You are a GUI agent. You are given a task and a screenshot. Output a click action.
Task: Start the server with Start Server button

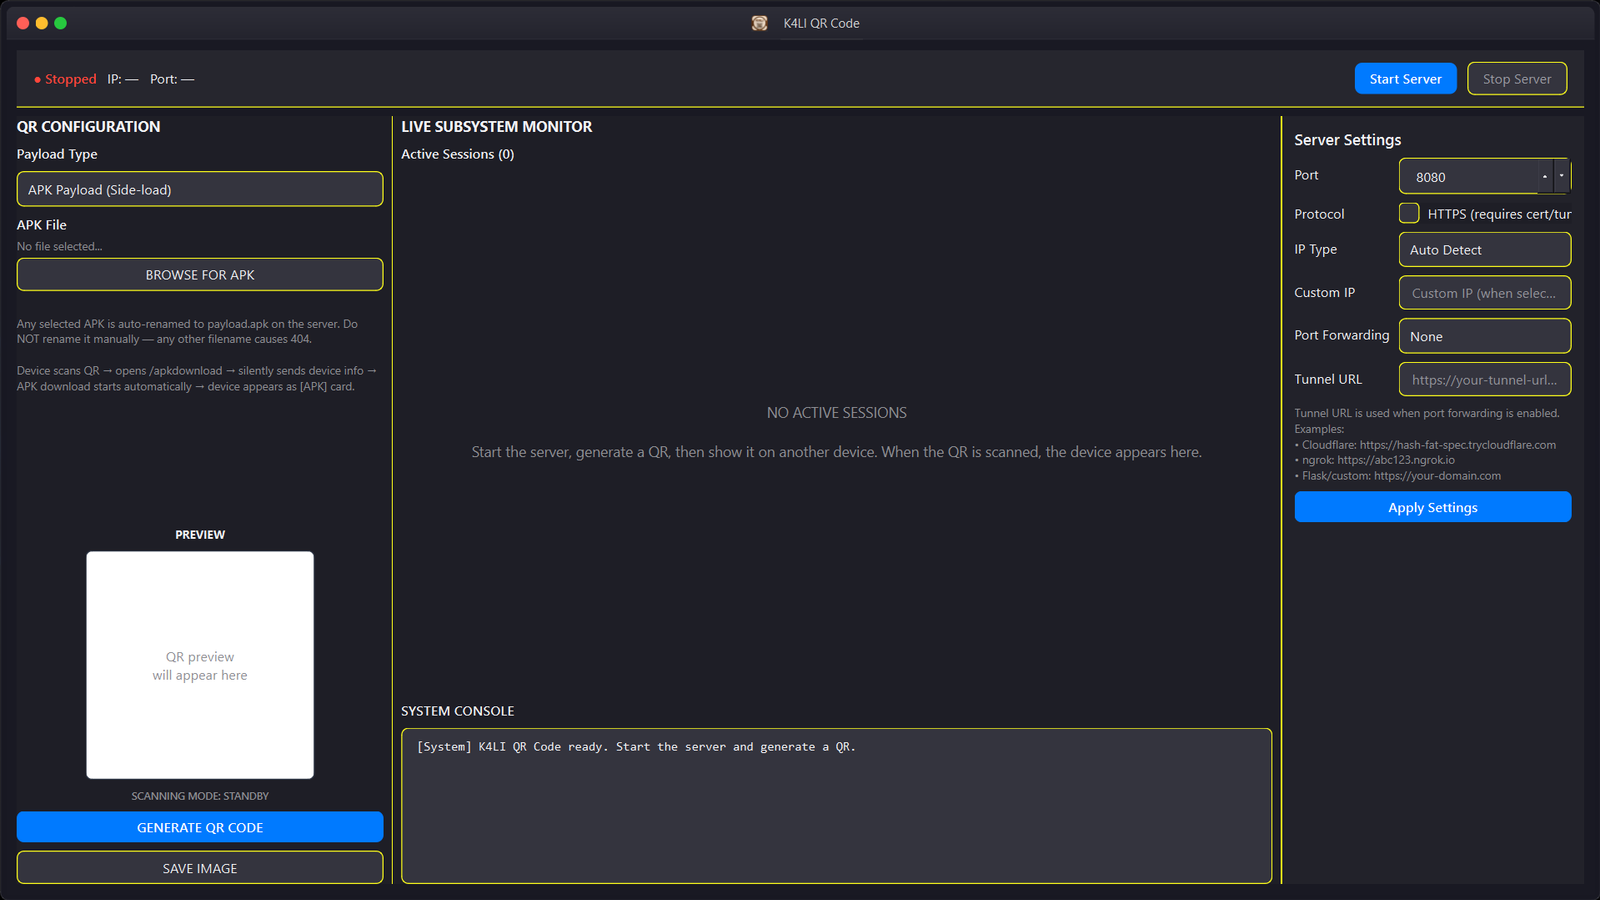tap(1405, 79)
